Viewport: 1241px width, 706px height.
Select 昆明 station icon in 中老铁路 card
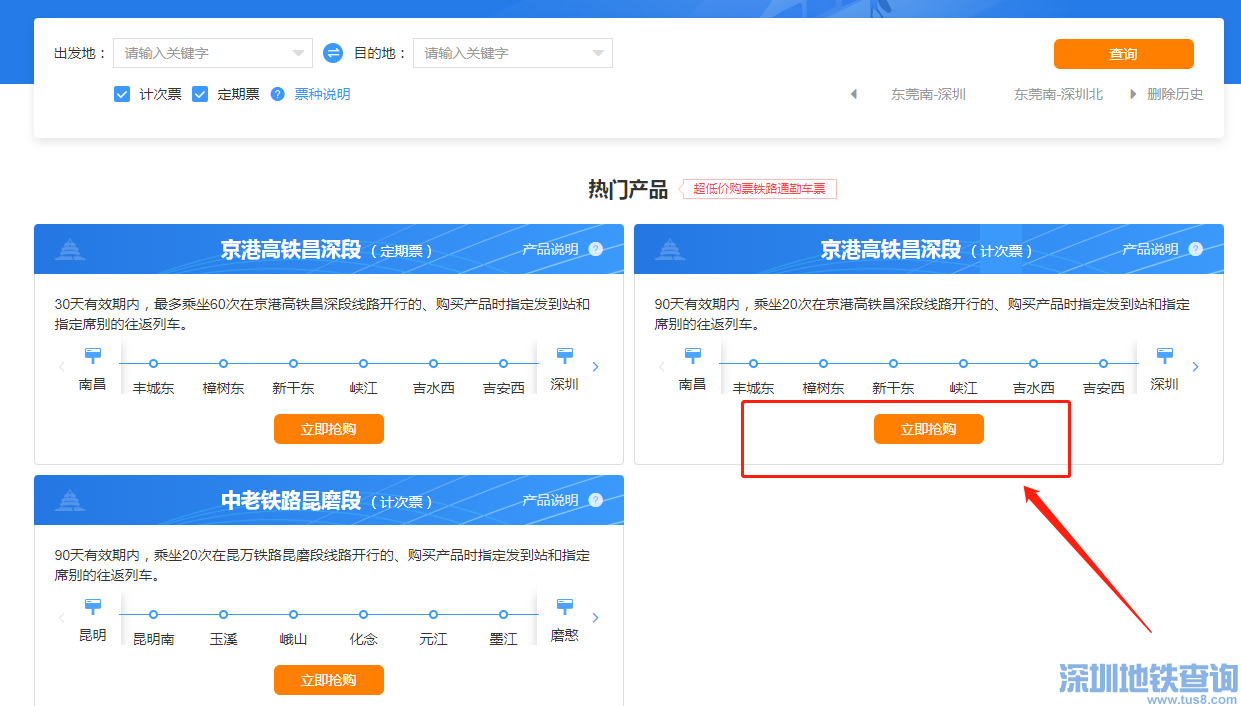(x=93, y=606)
